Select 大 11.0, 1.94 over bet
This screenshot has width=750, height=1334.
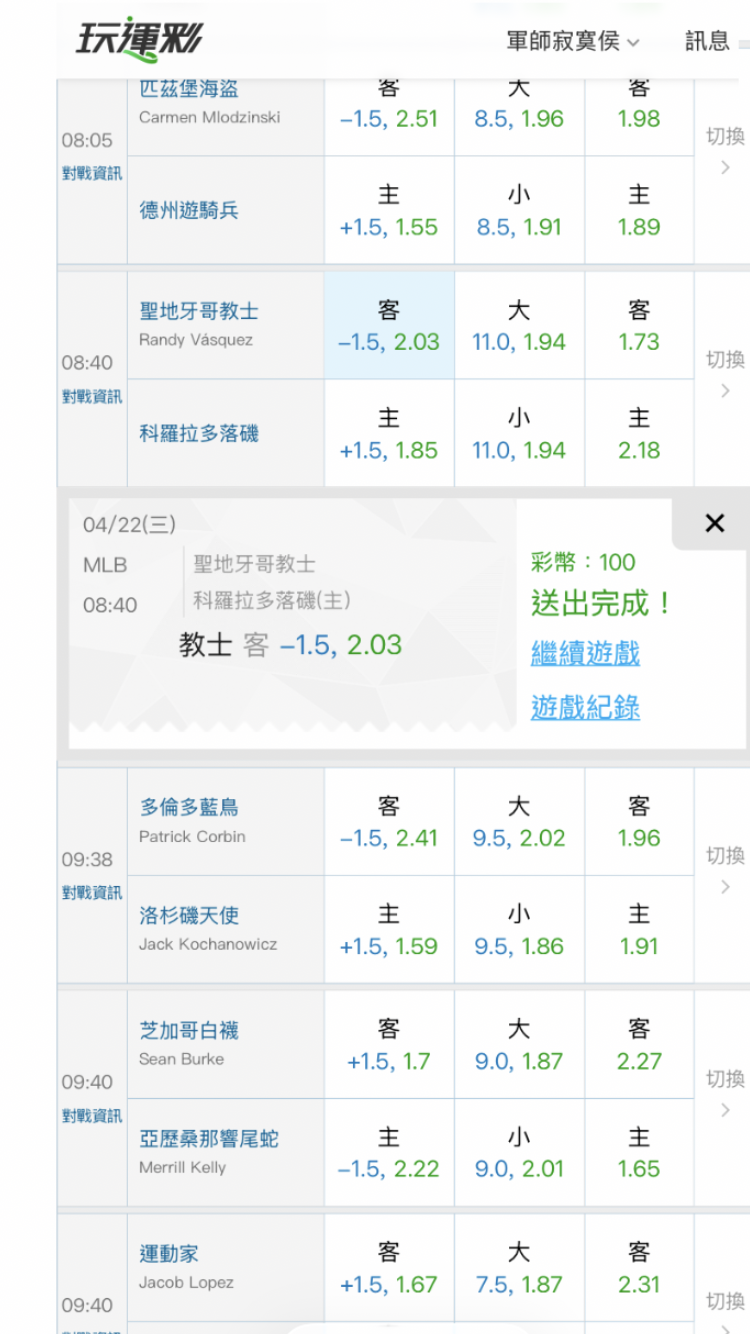(519, 326)
